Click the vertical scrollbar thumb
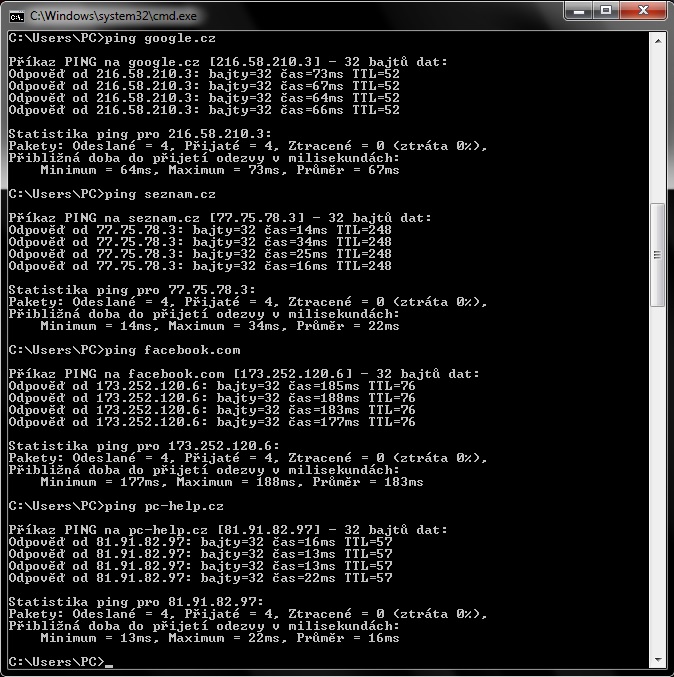The image size is (674, 677). 658,255
